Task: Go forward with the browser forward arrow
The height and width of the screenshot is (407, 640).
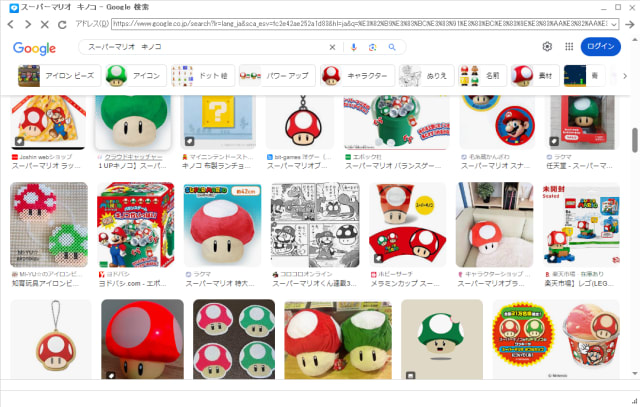Action: point(28,24)
